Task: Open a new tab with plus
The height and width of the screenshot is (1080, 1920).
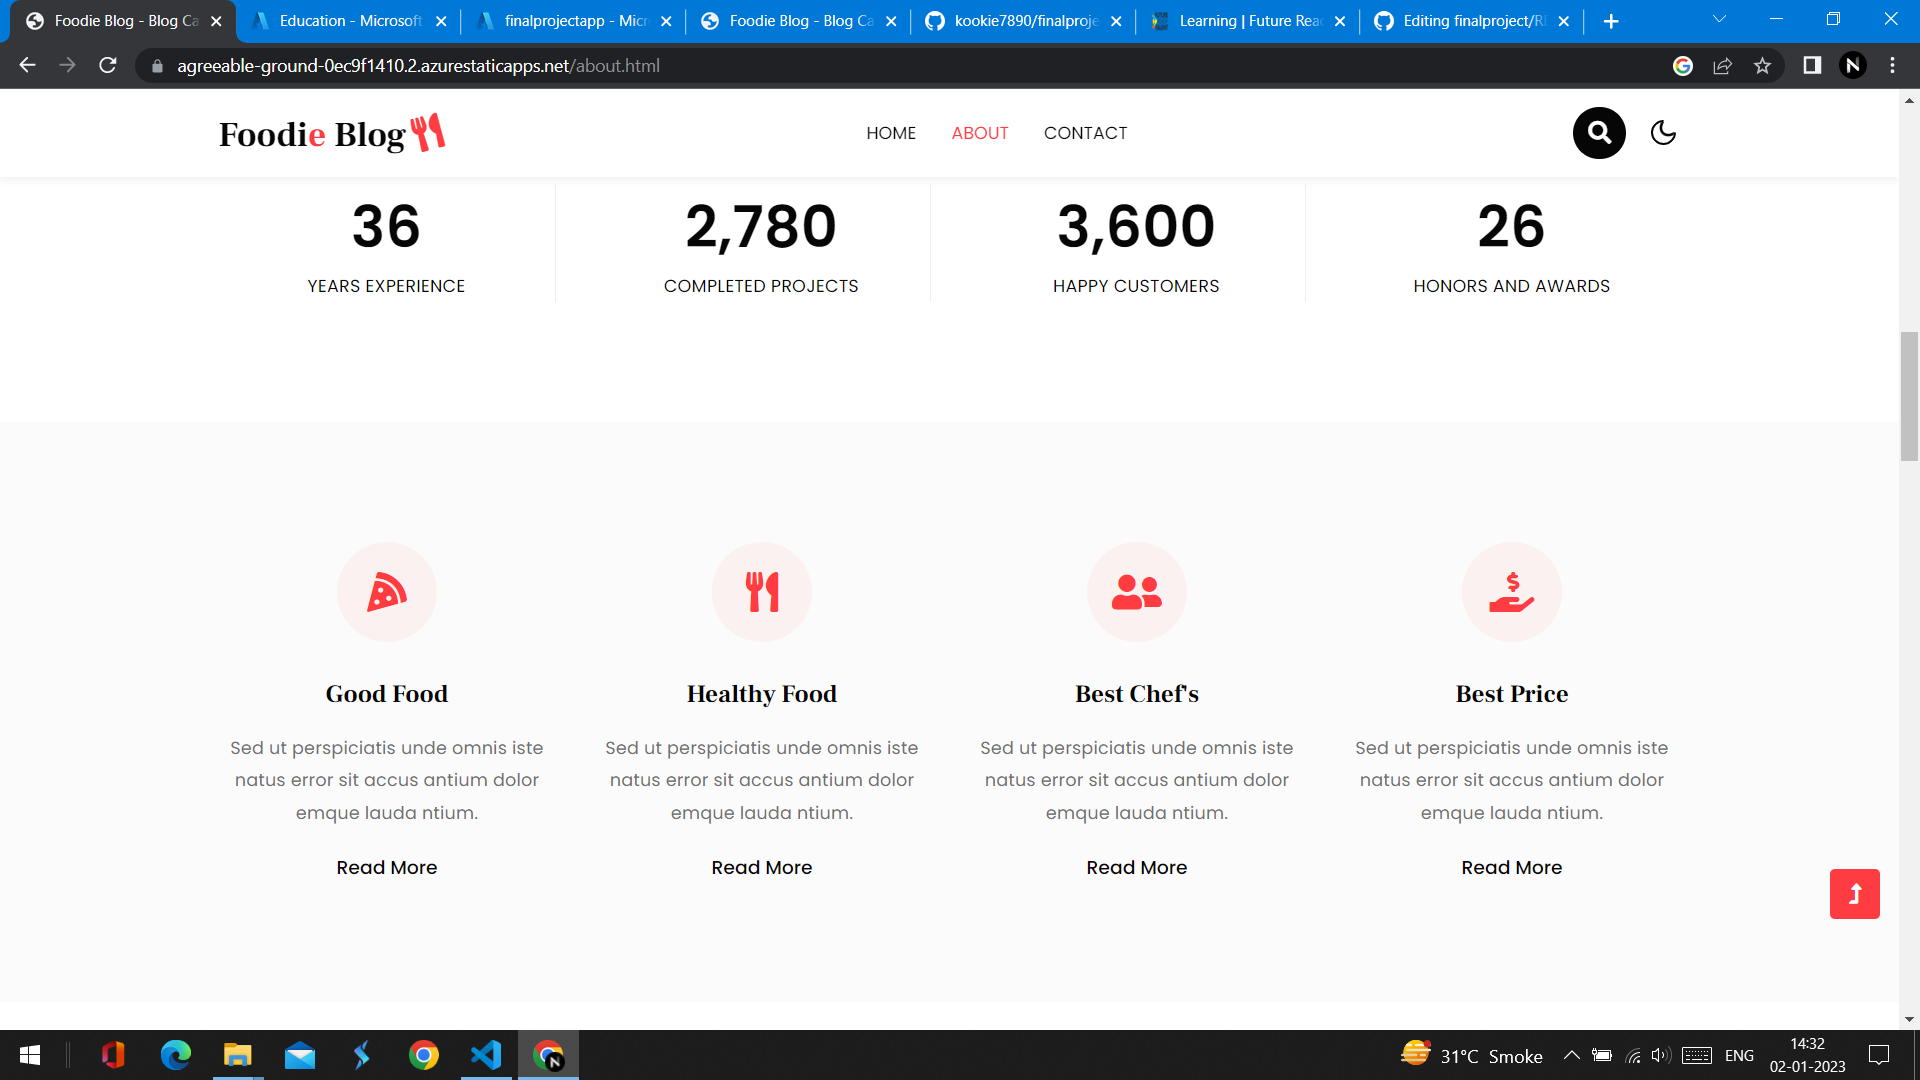Action: pyautogui.click(x=1611, y=21)
